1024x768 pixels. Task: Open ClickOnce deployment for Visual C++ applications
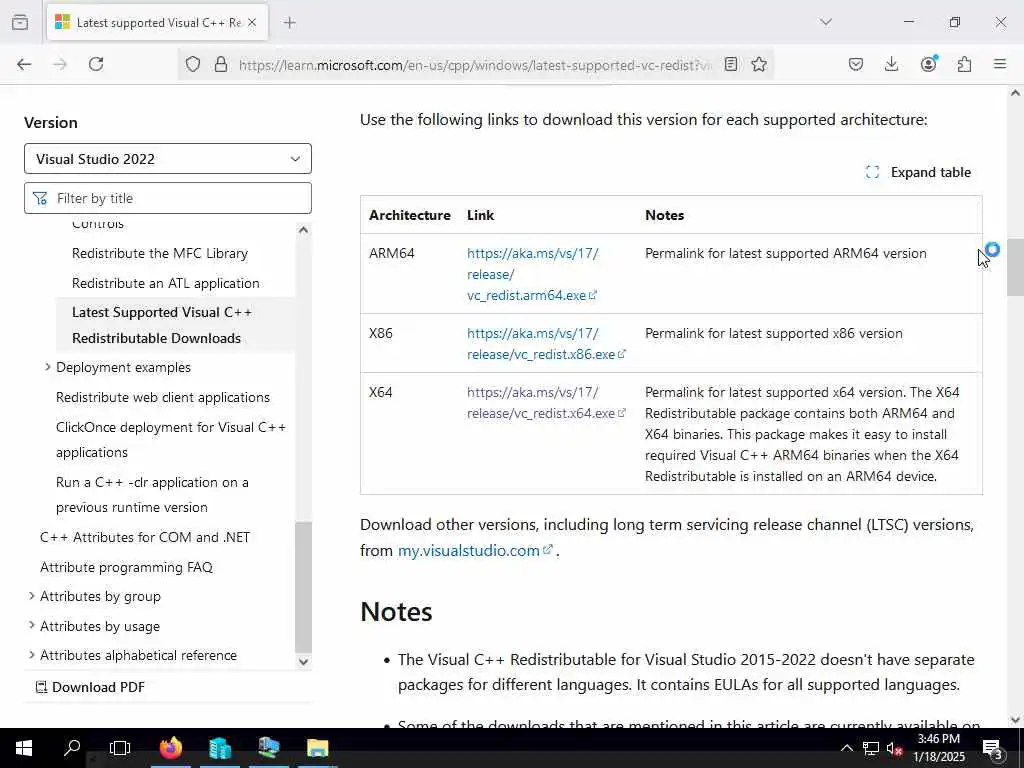click(171, 440)
